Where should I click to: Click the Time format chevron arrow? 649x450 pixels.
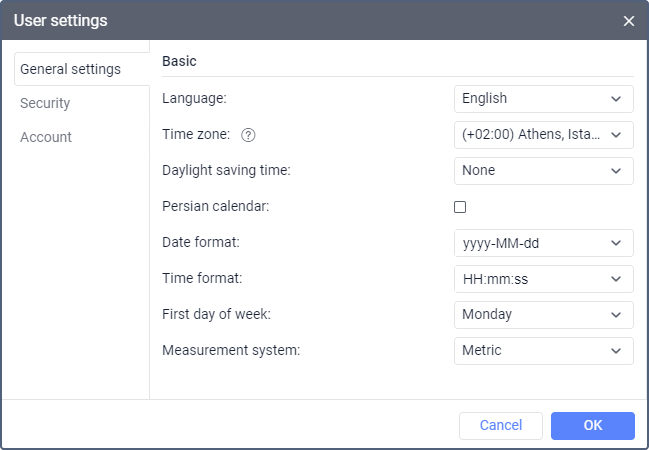616,279
